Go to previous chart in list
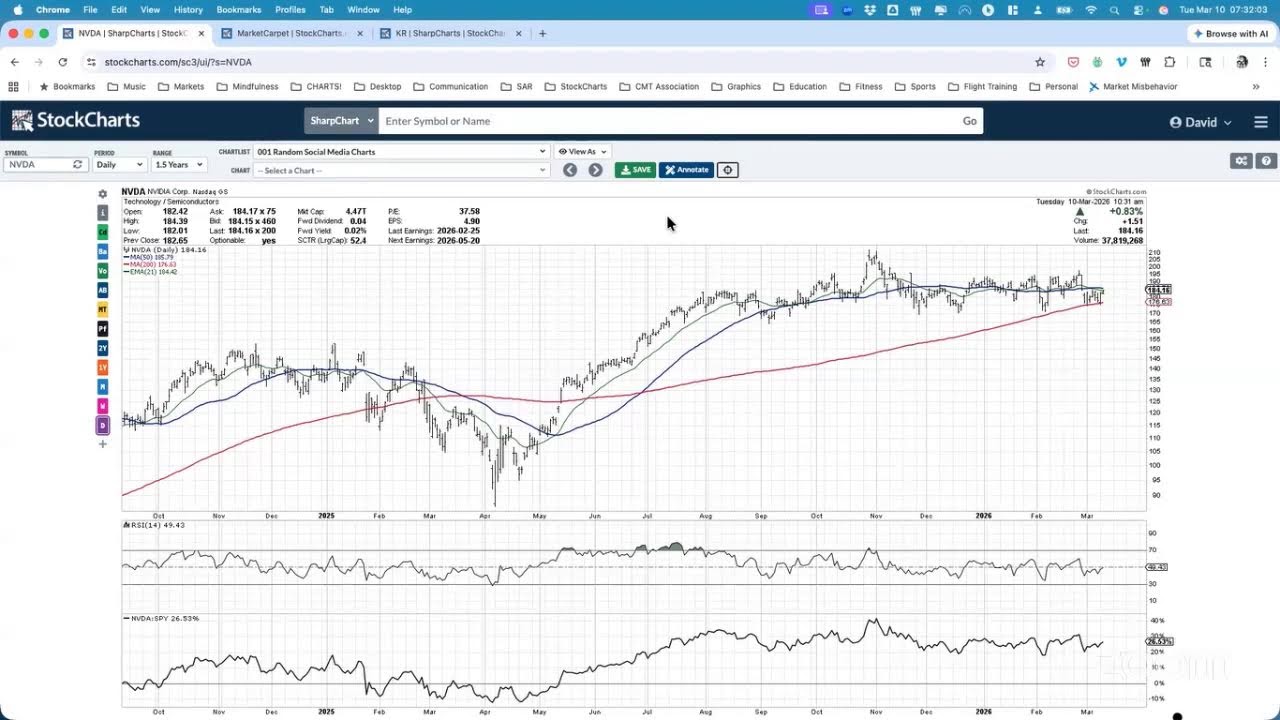 coord(570,170)
